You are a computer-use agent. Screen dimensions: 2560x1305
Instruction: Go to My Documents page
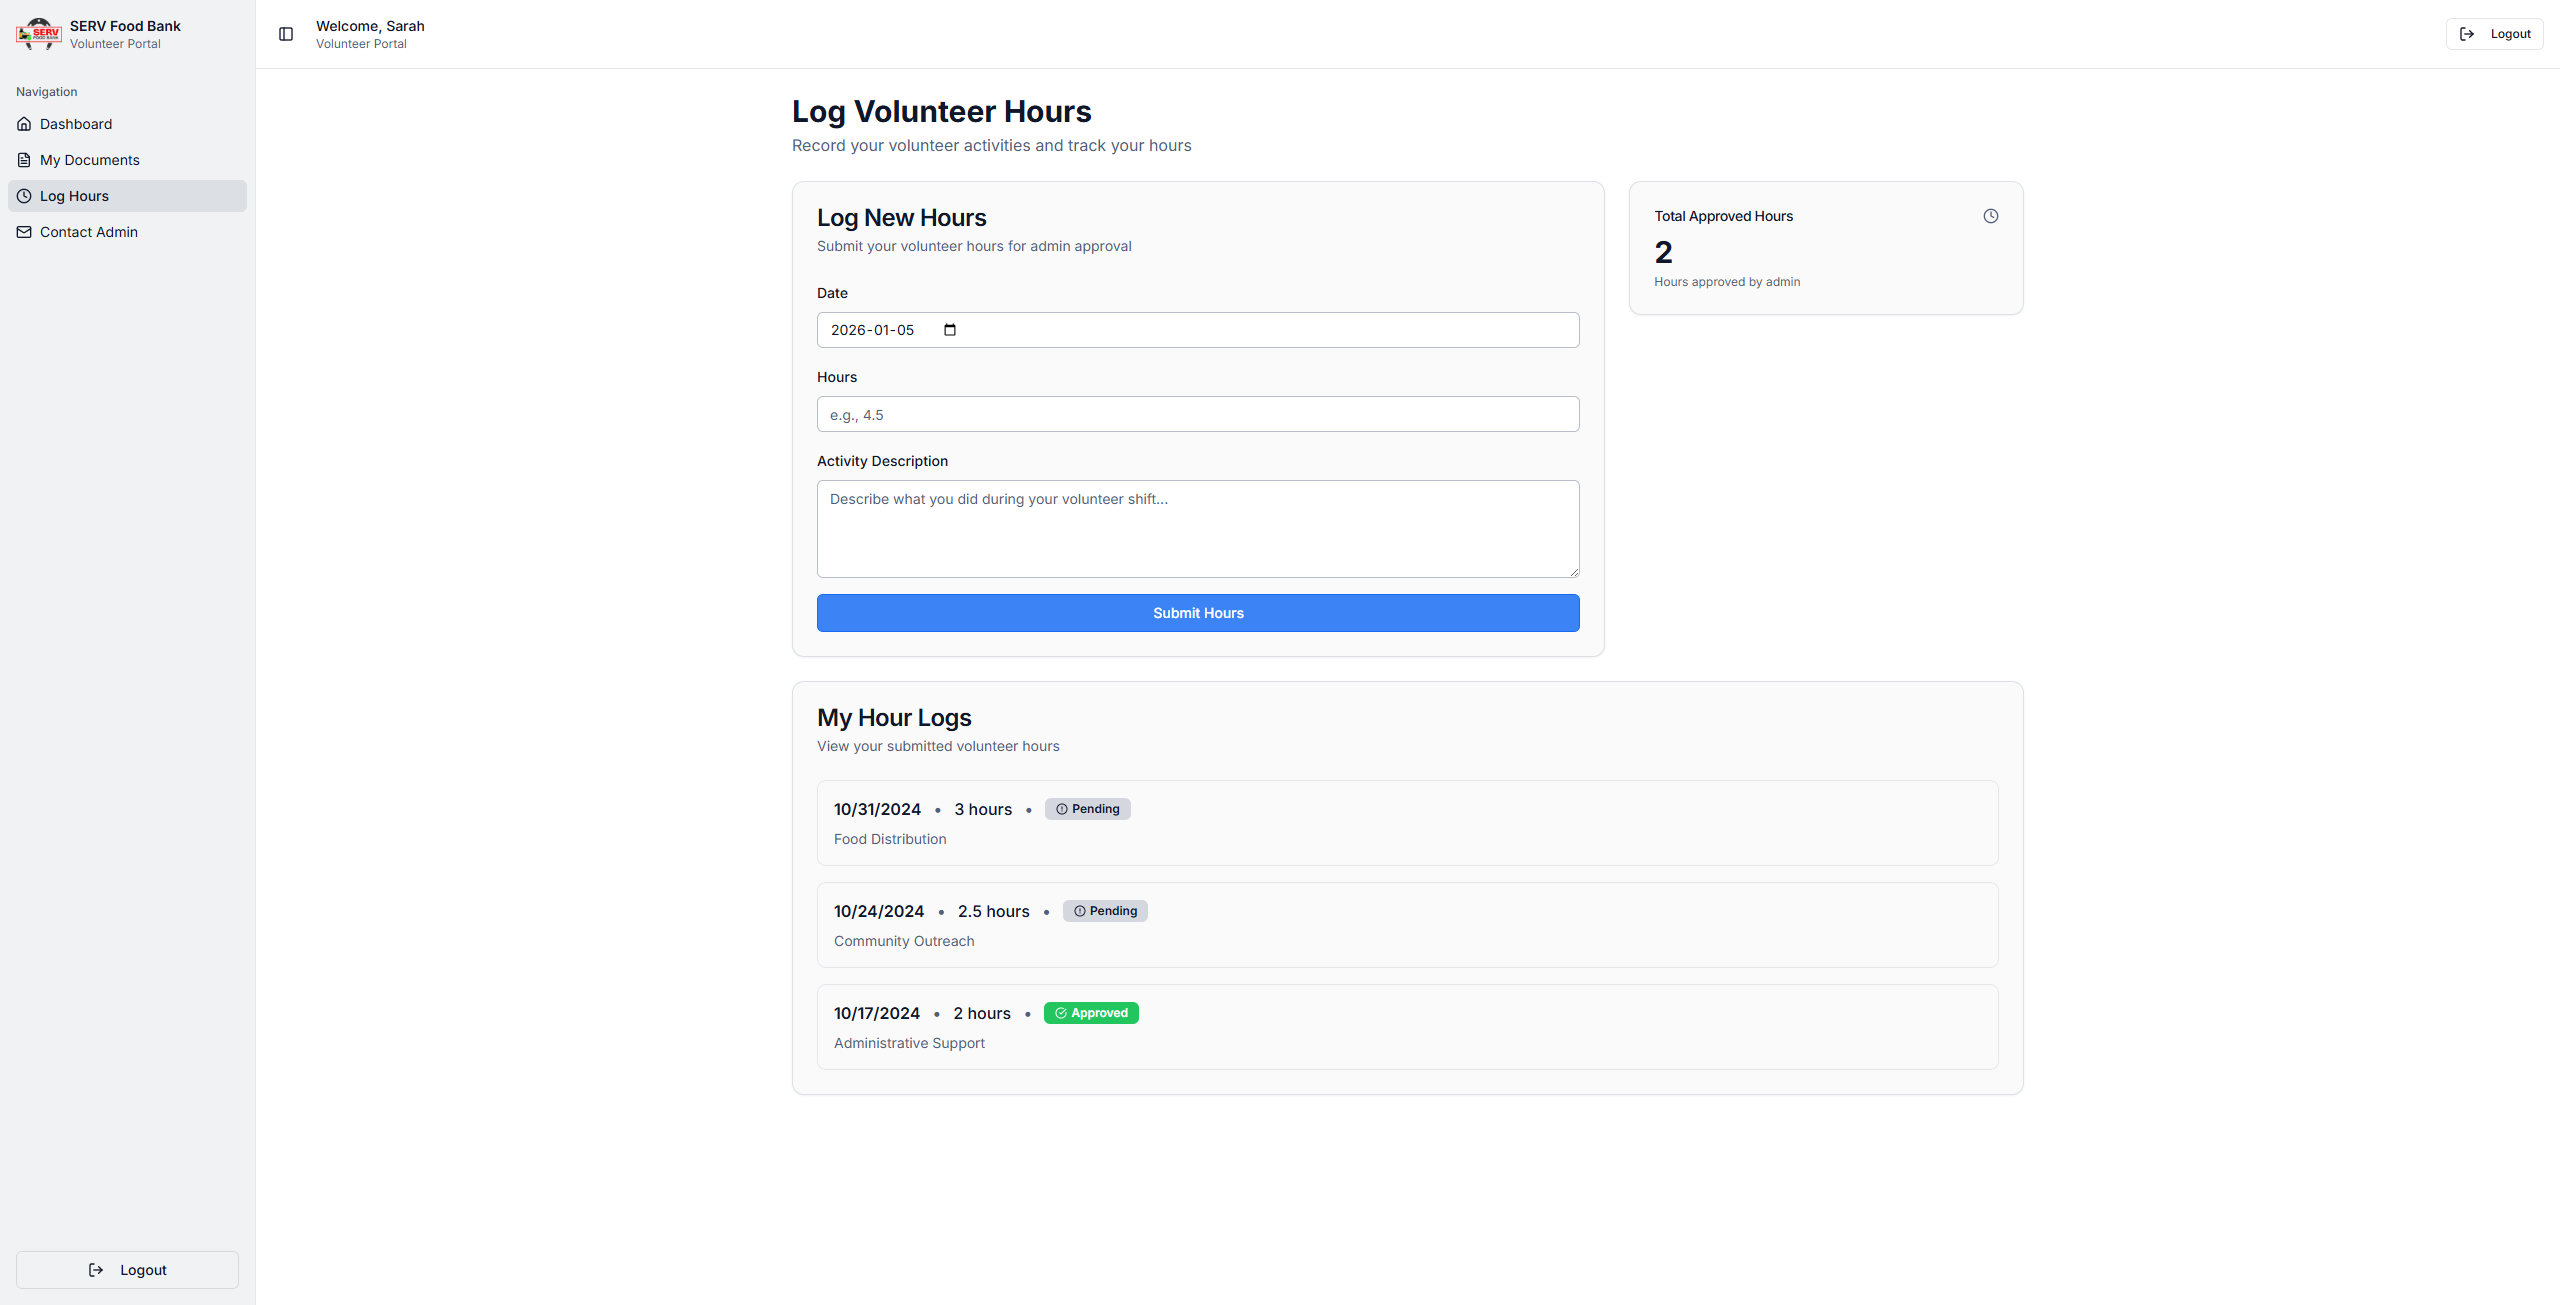click(x=90, y=160)
